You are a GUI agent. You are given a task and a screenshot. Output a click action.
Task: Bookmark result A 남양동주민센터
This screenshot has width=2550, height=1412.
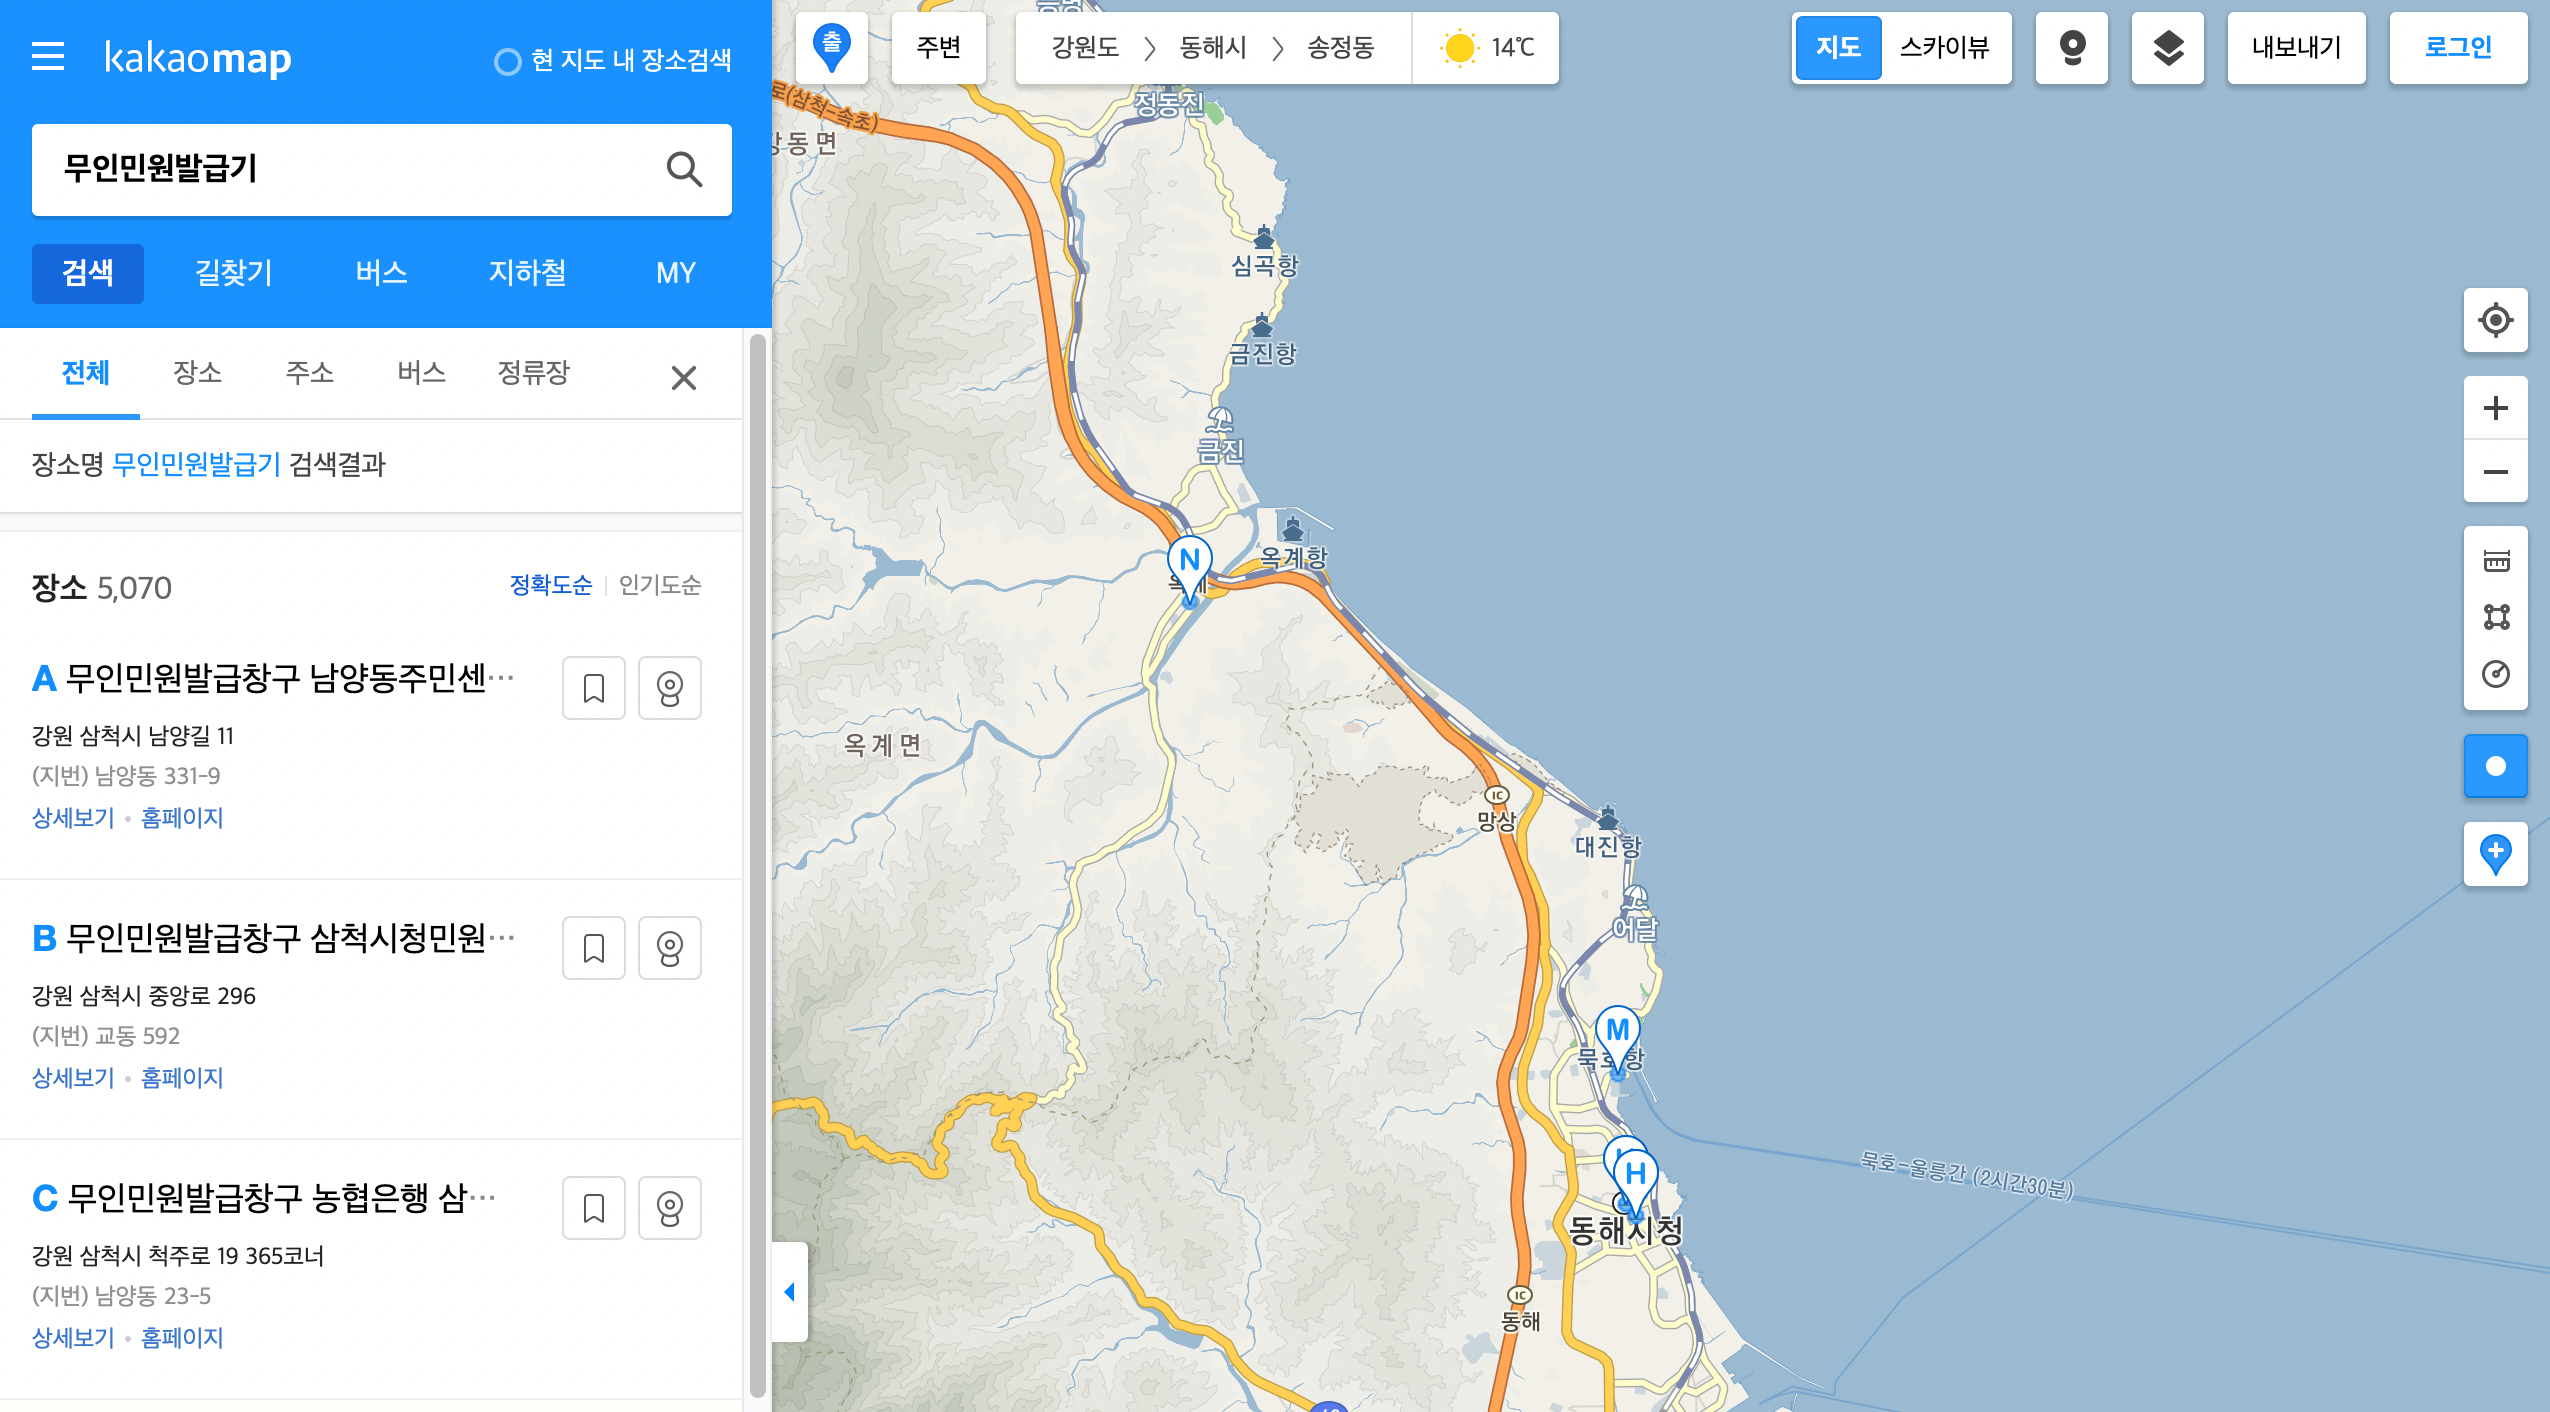[x=594, y=688]
